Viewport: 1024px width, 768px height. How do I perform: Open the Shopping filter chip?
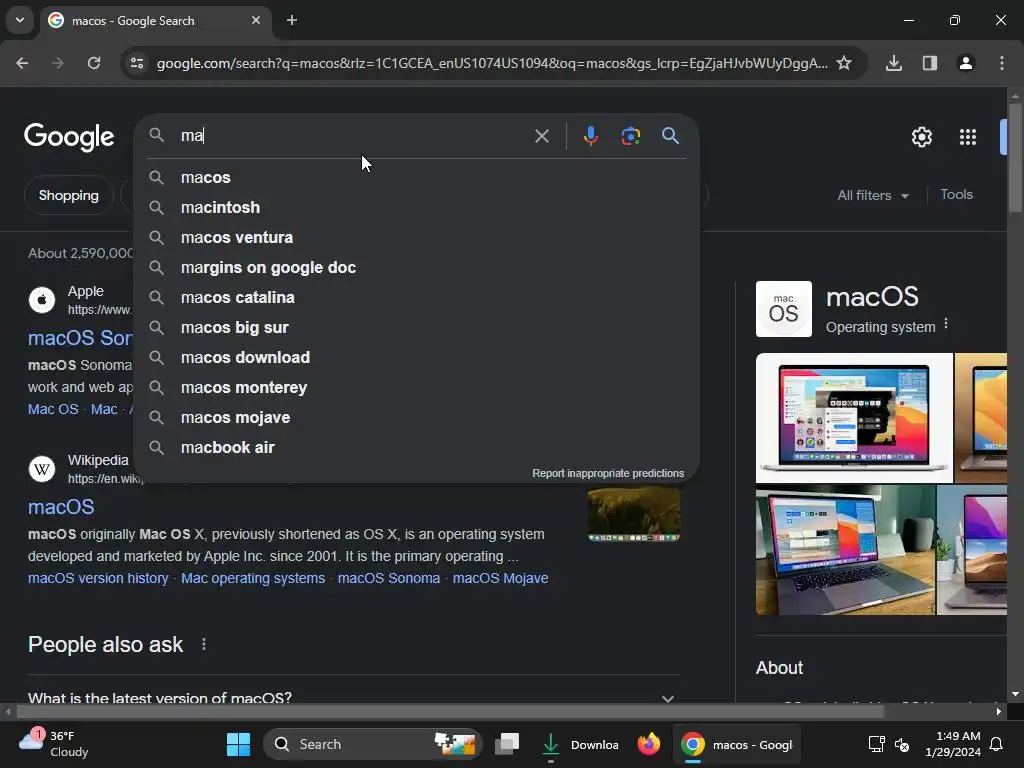point(69,195)
